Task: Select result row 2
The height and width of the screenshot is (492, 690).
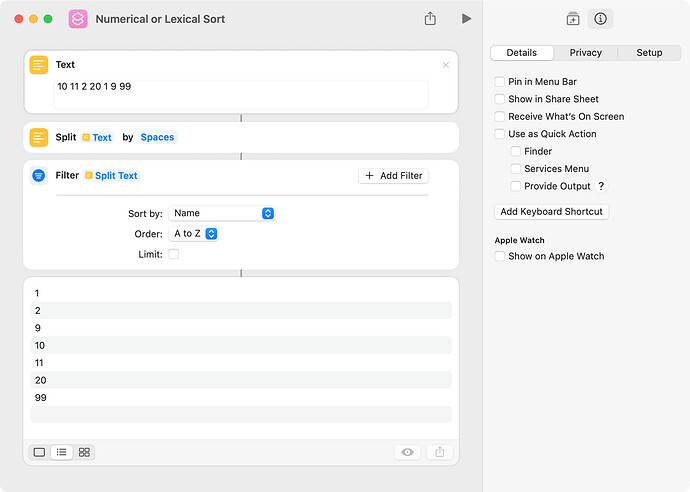Action: (241, 310)
